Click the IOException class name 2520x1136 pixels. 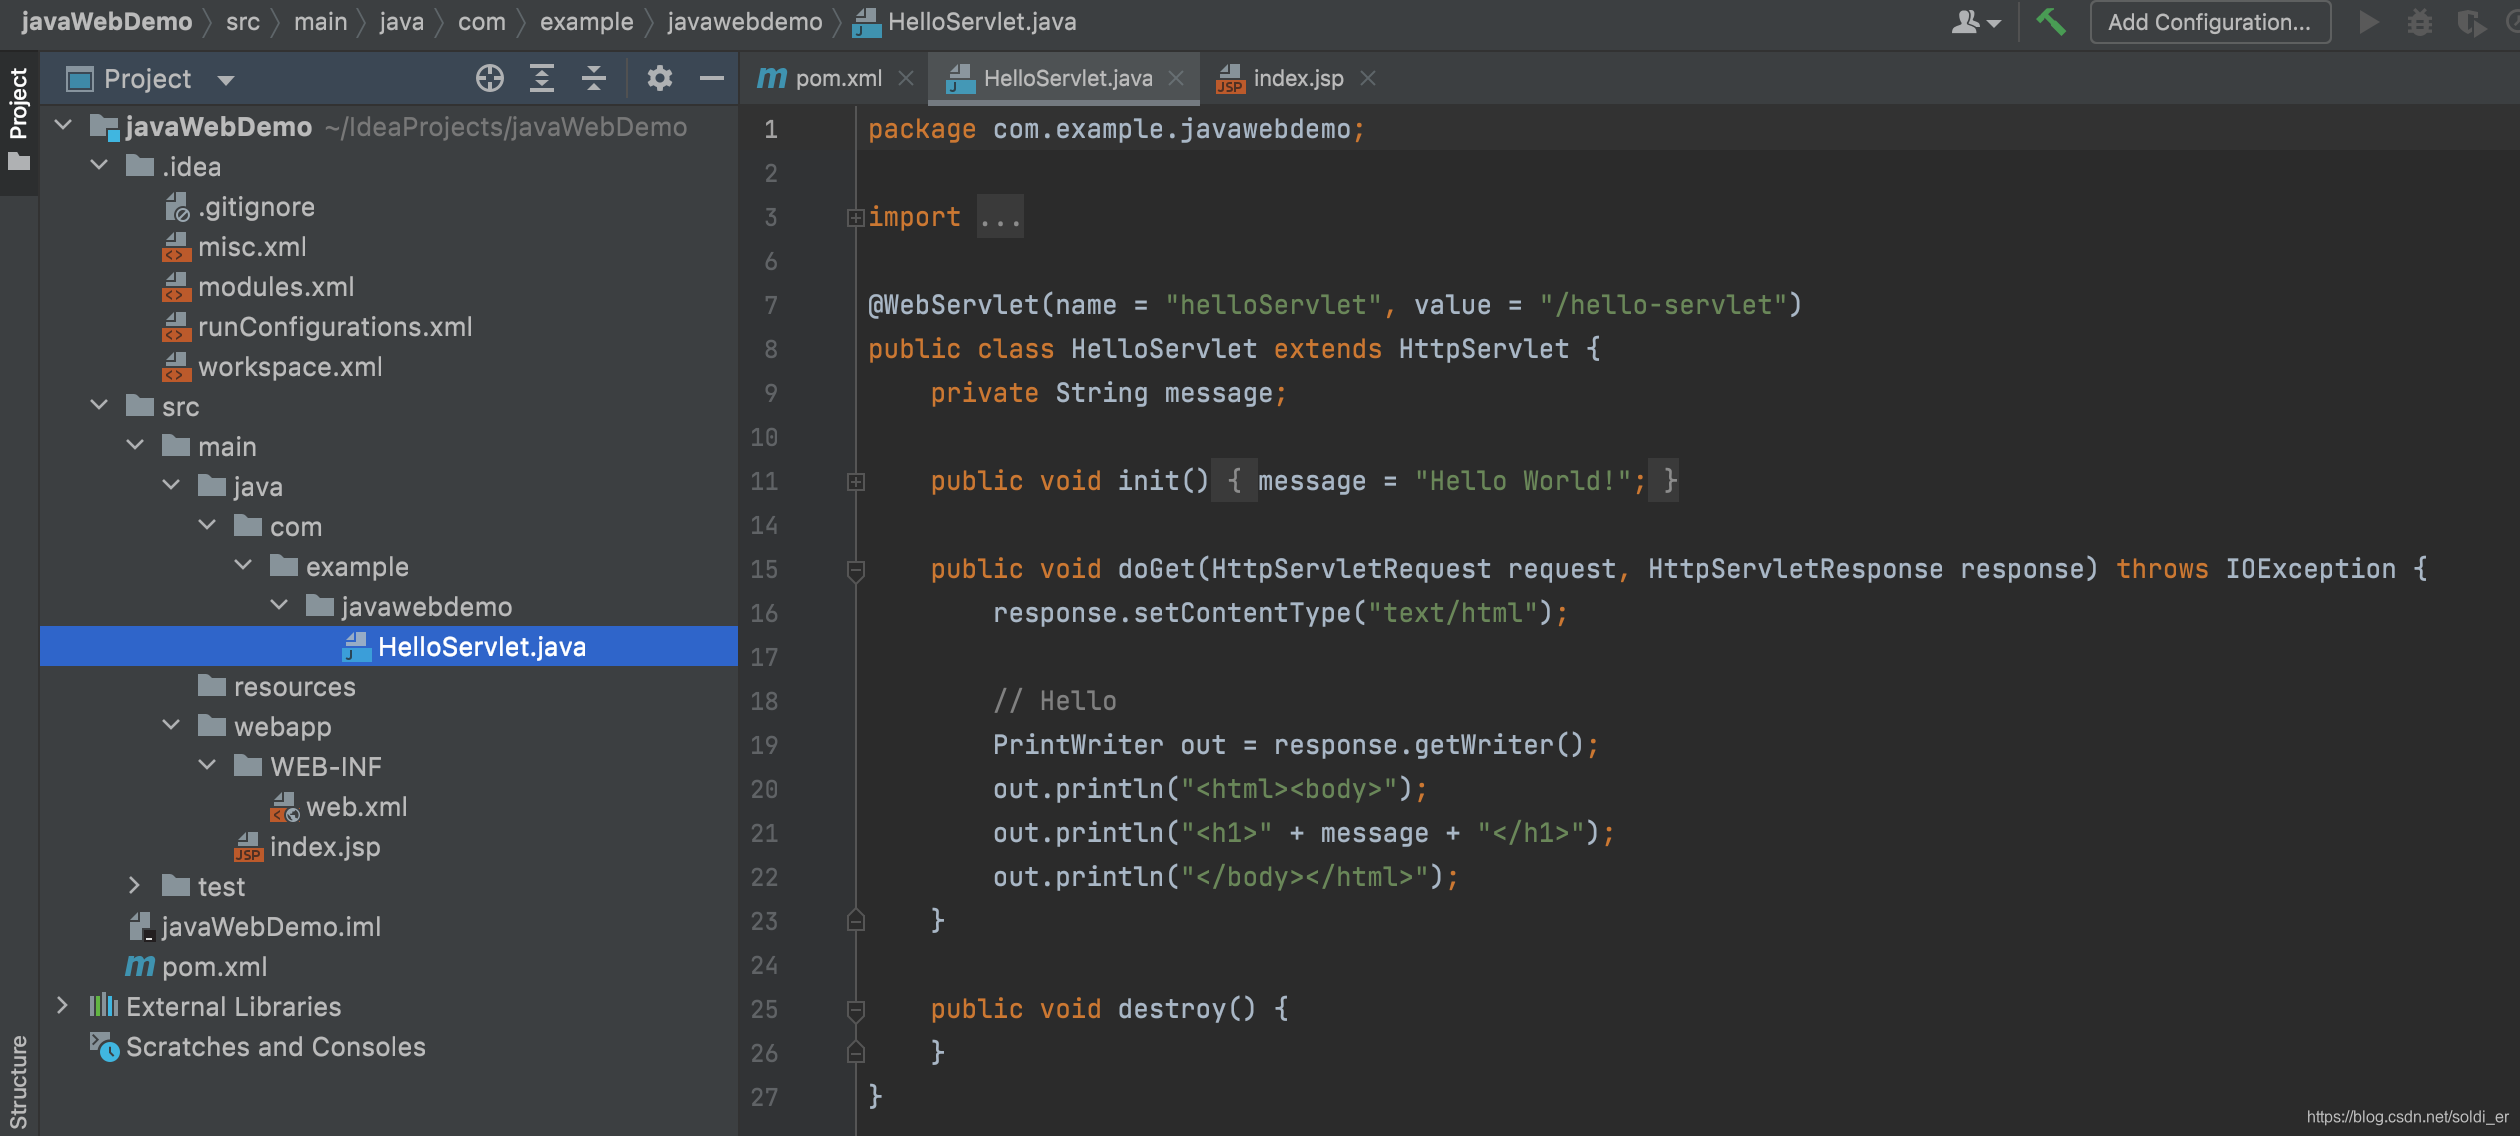click(2310, 569)
